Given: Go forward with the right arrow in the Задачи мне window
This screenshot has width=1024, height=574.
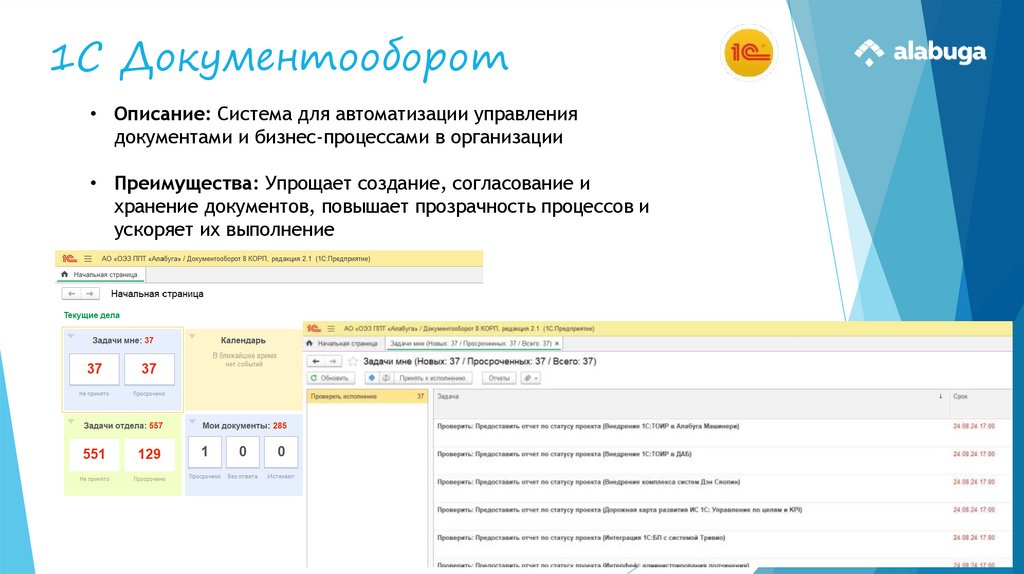Looking at the screenshot, I should 333,361.
